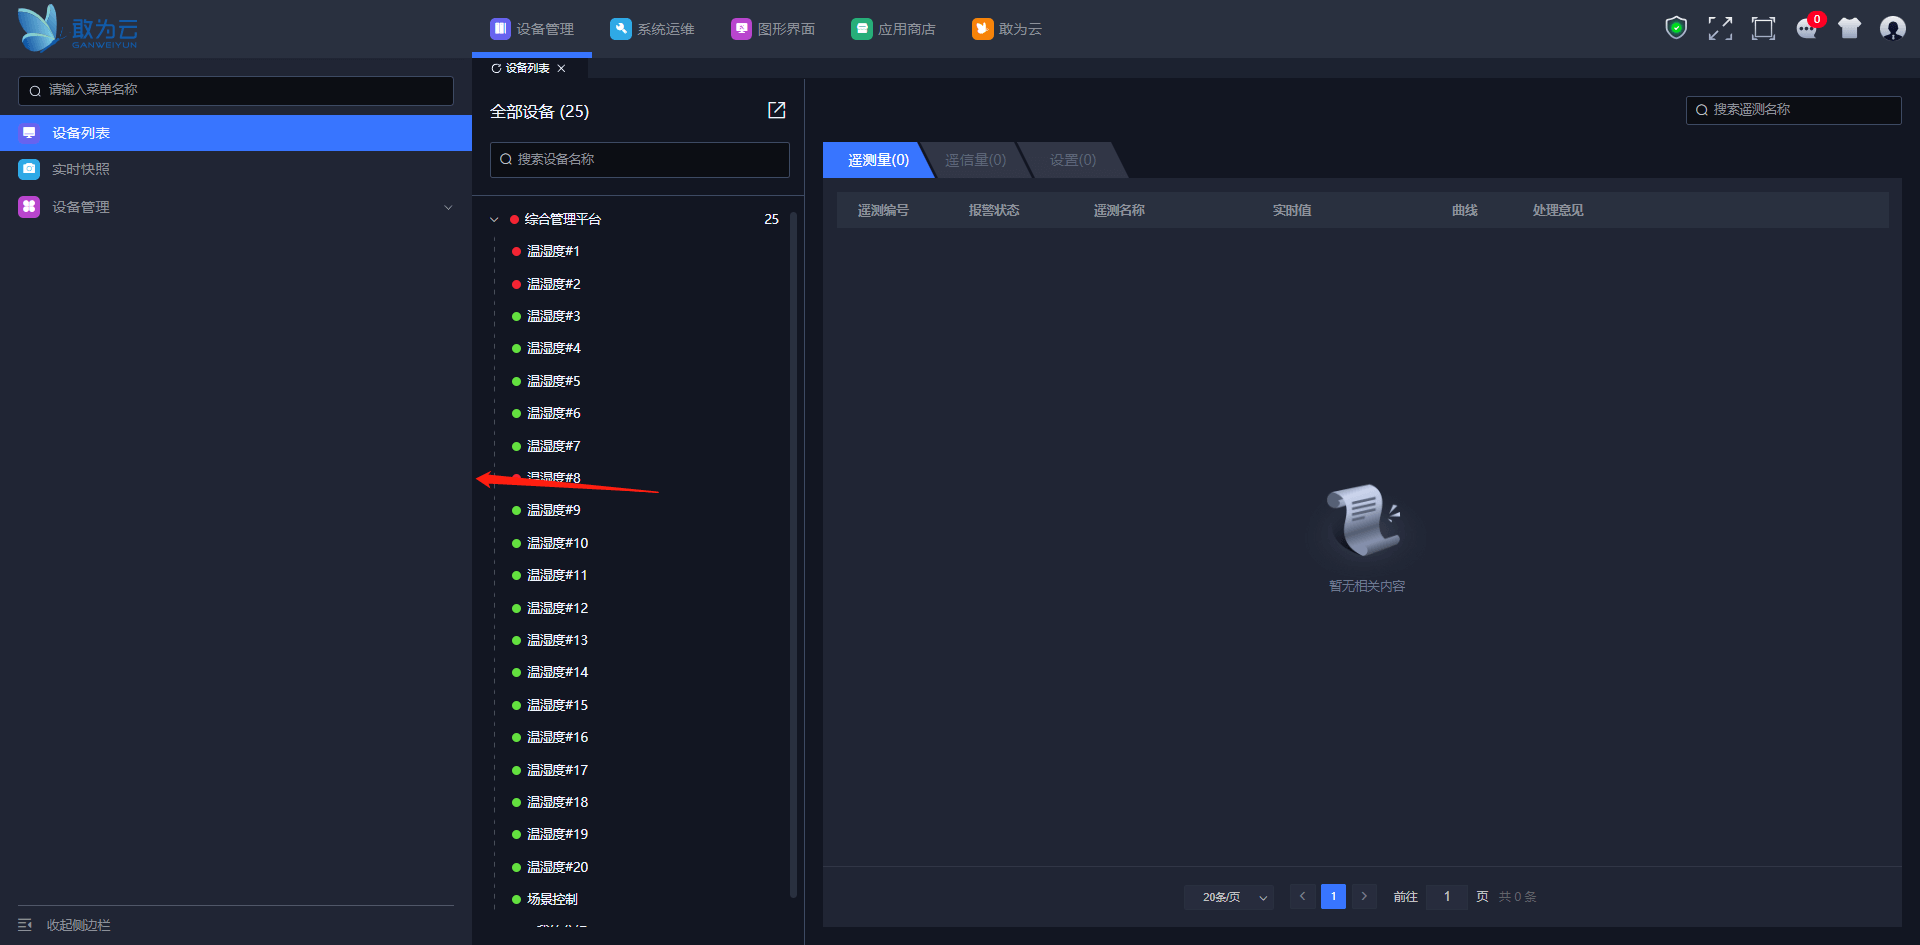Viewport: 1920px width, 945px height.
Task: Open the security shield icon
Action: coord(1676,28)
